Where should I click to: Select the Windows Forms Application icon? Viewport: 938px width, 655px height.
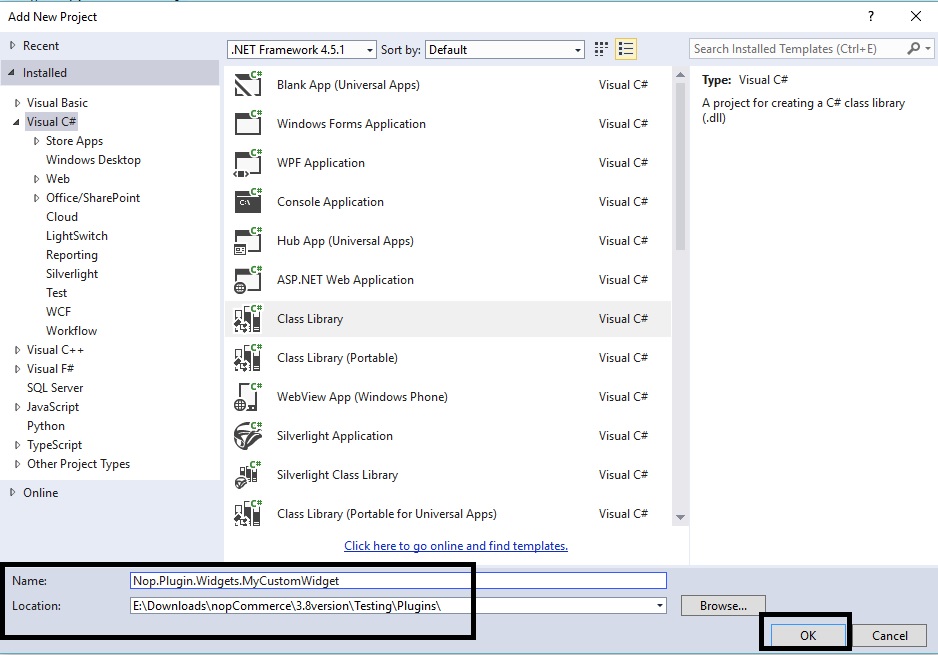[247, 124]
